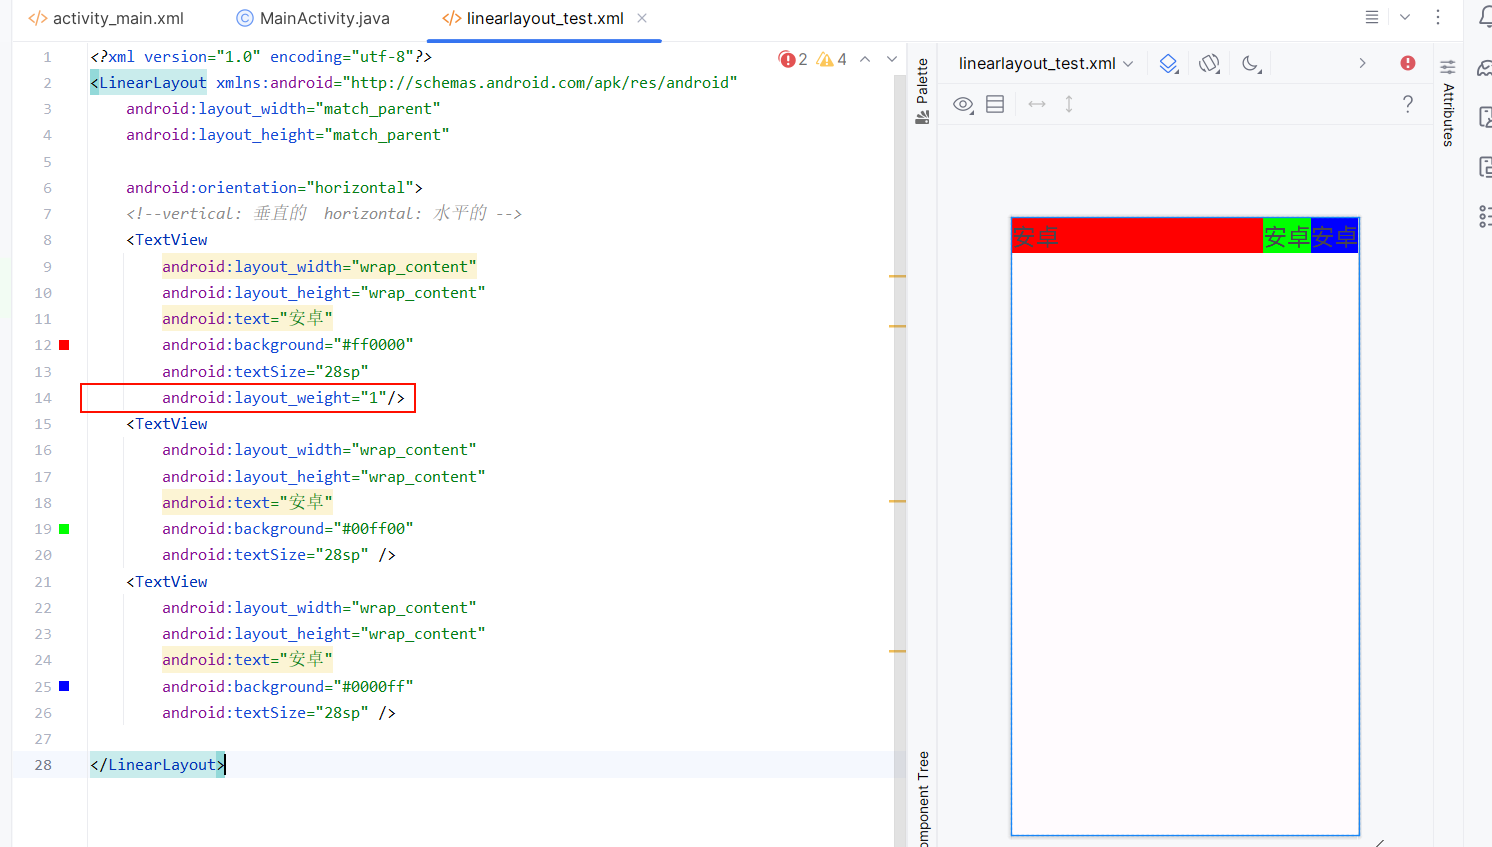The image size is (1492, 847).
Task: Close the linearlayout_test.xml tab
Action: click(x=642, y=18)
